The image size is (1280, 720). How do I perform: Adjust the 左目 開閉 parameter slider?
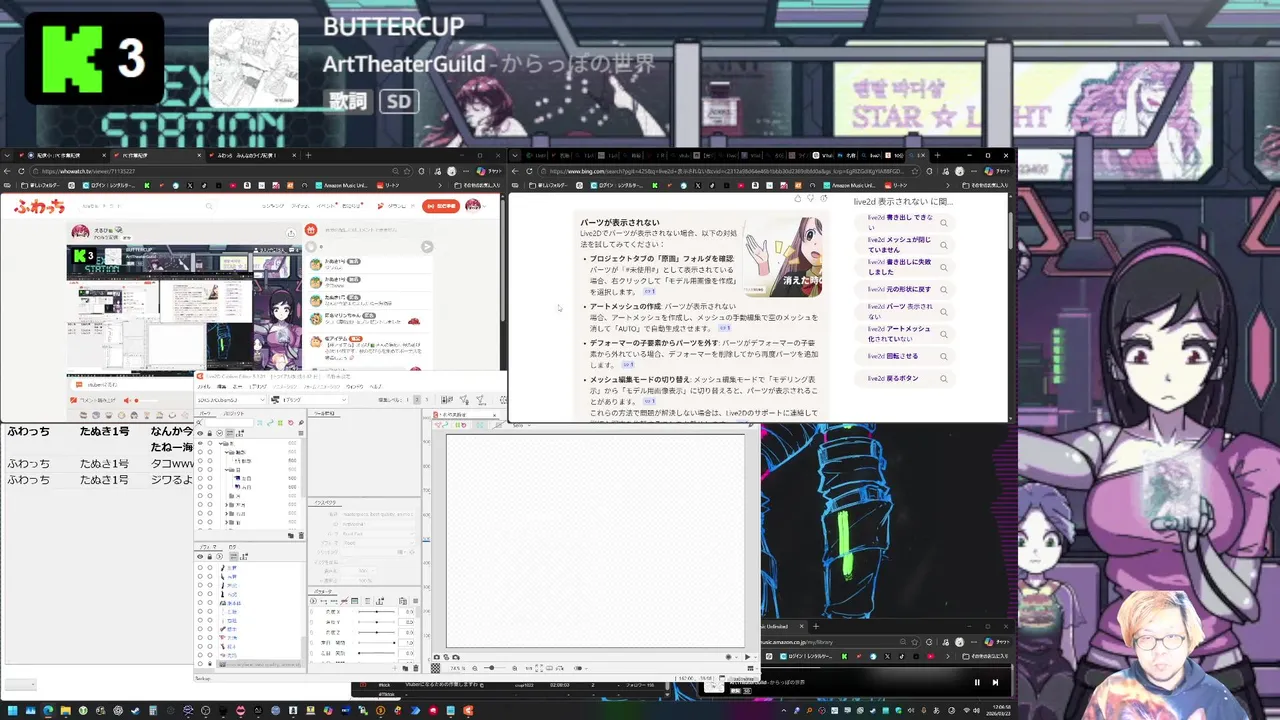pos(377,643)
